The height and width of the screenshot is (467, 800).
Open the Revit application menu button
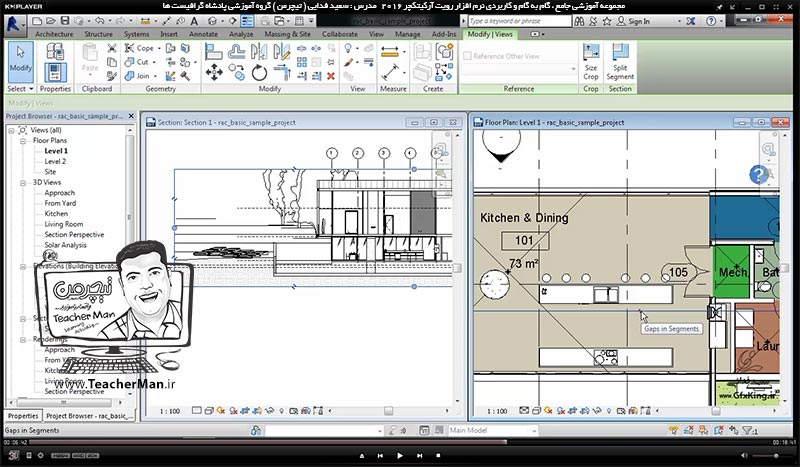pos(15,23)
